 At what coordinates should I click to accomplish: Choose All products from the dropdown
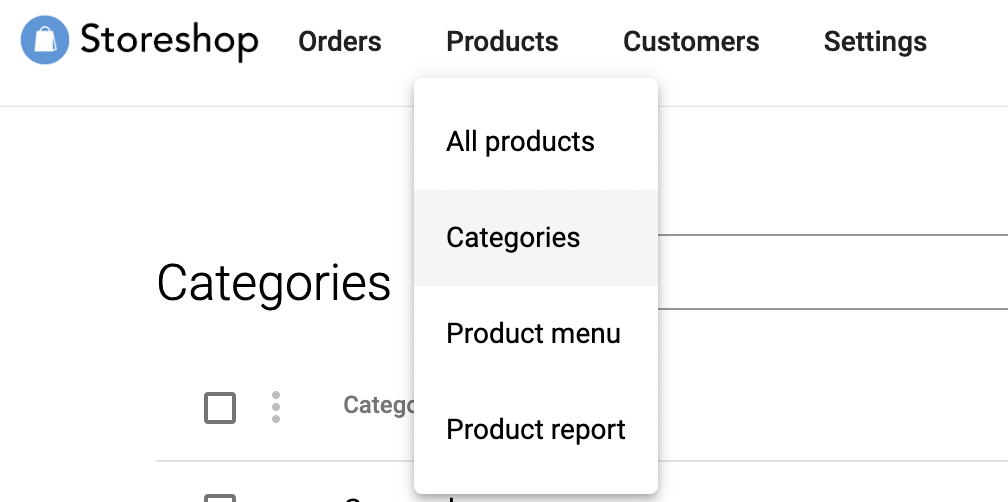520,142
